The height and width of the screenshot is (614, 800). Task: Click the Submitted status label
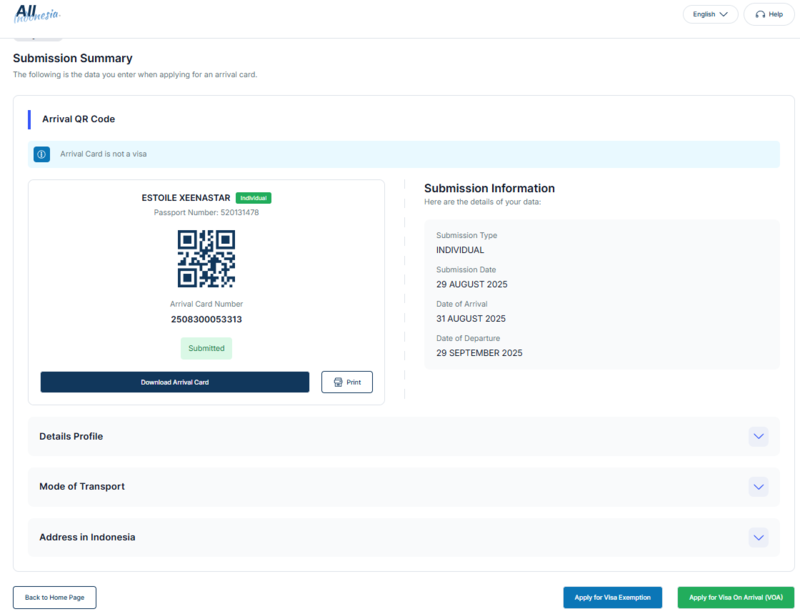tap(206, 348)
